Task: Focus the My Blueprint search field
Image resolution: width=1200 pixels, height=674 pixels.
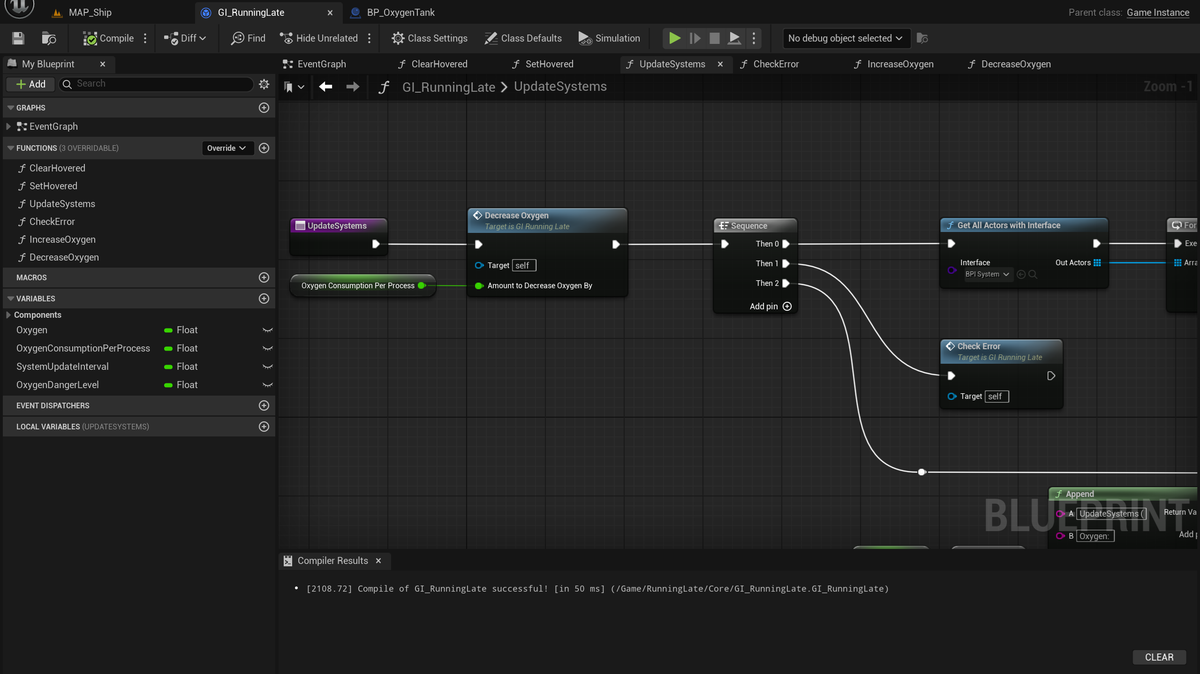Action: click(155, 84)
